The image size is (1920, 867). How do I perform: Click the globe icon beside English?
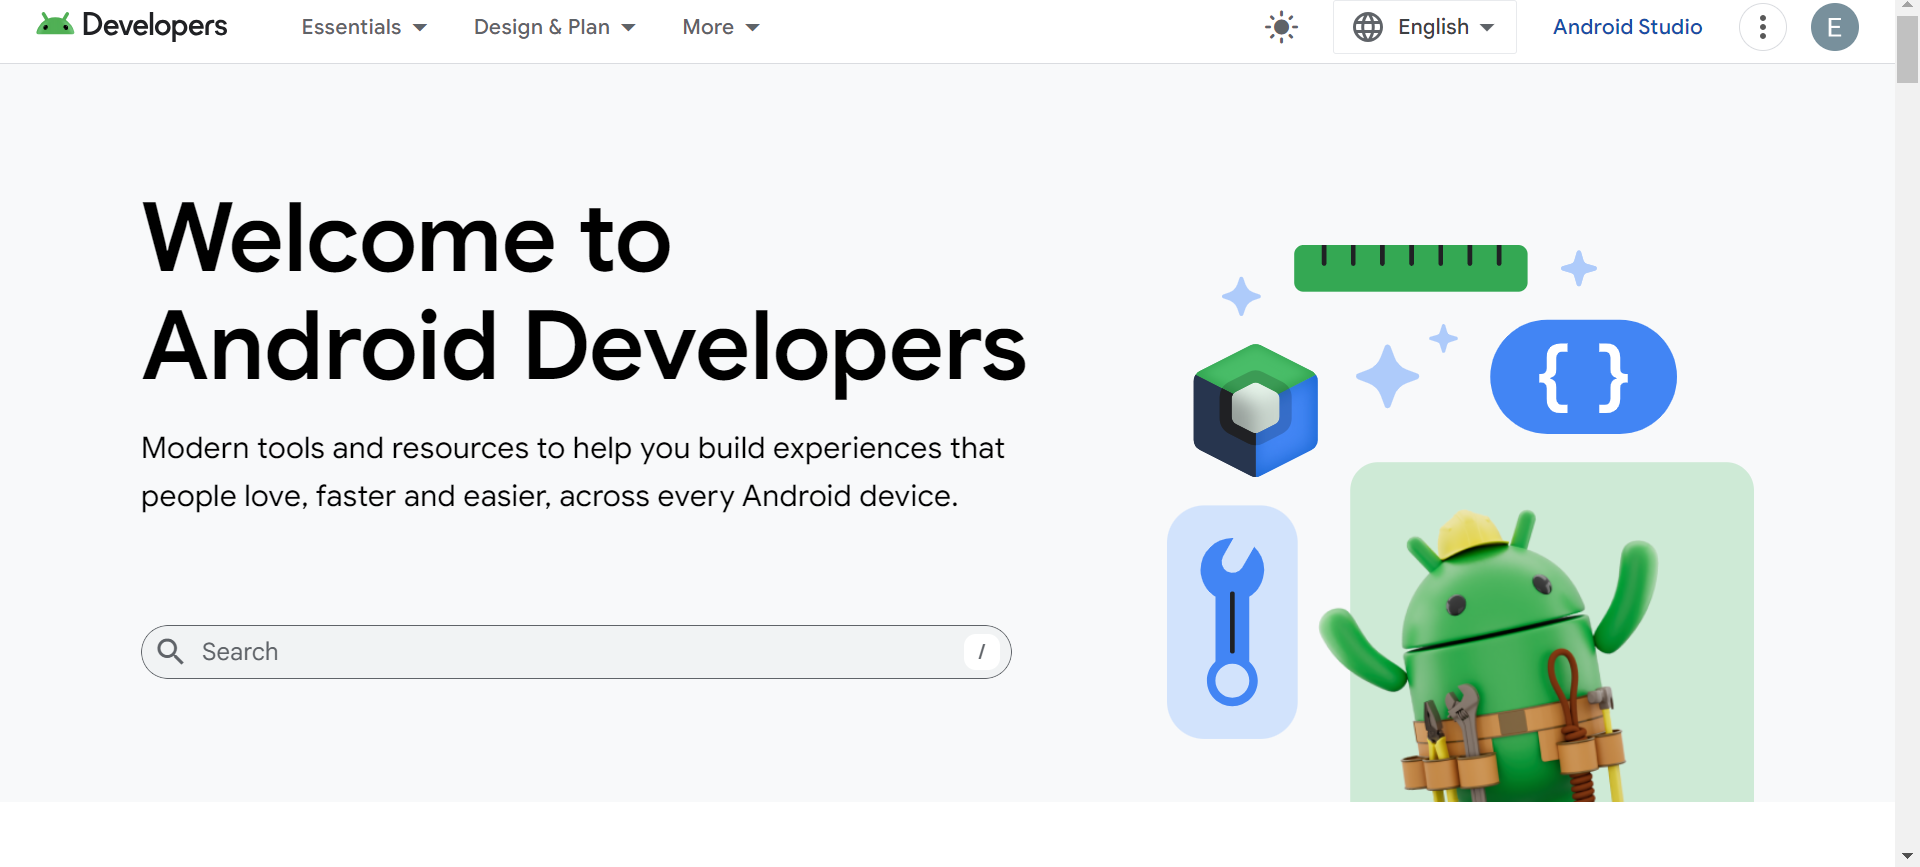pyautogui.click(x=1368, y=27)
